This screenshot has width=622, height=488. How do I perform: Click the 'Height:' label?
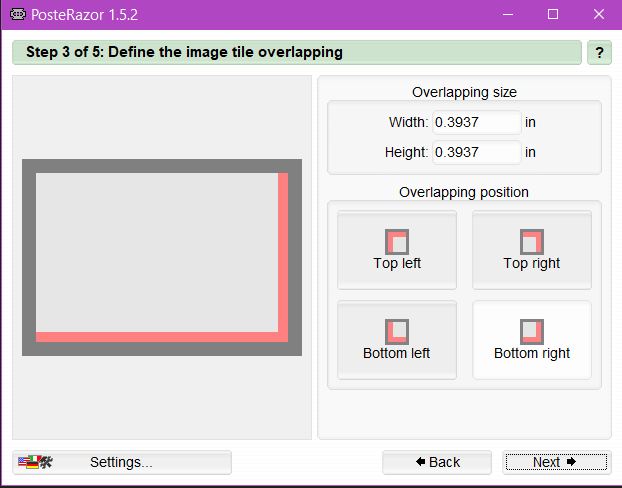coord(406,152)
